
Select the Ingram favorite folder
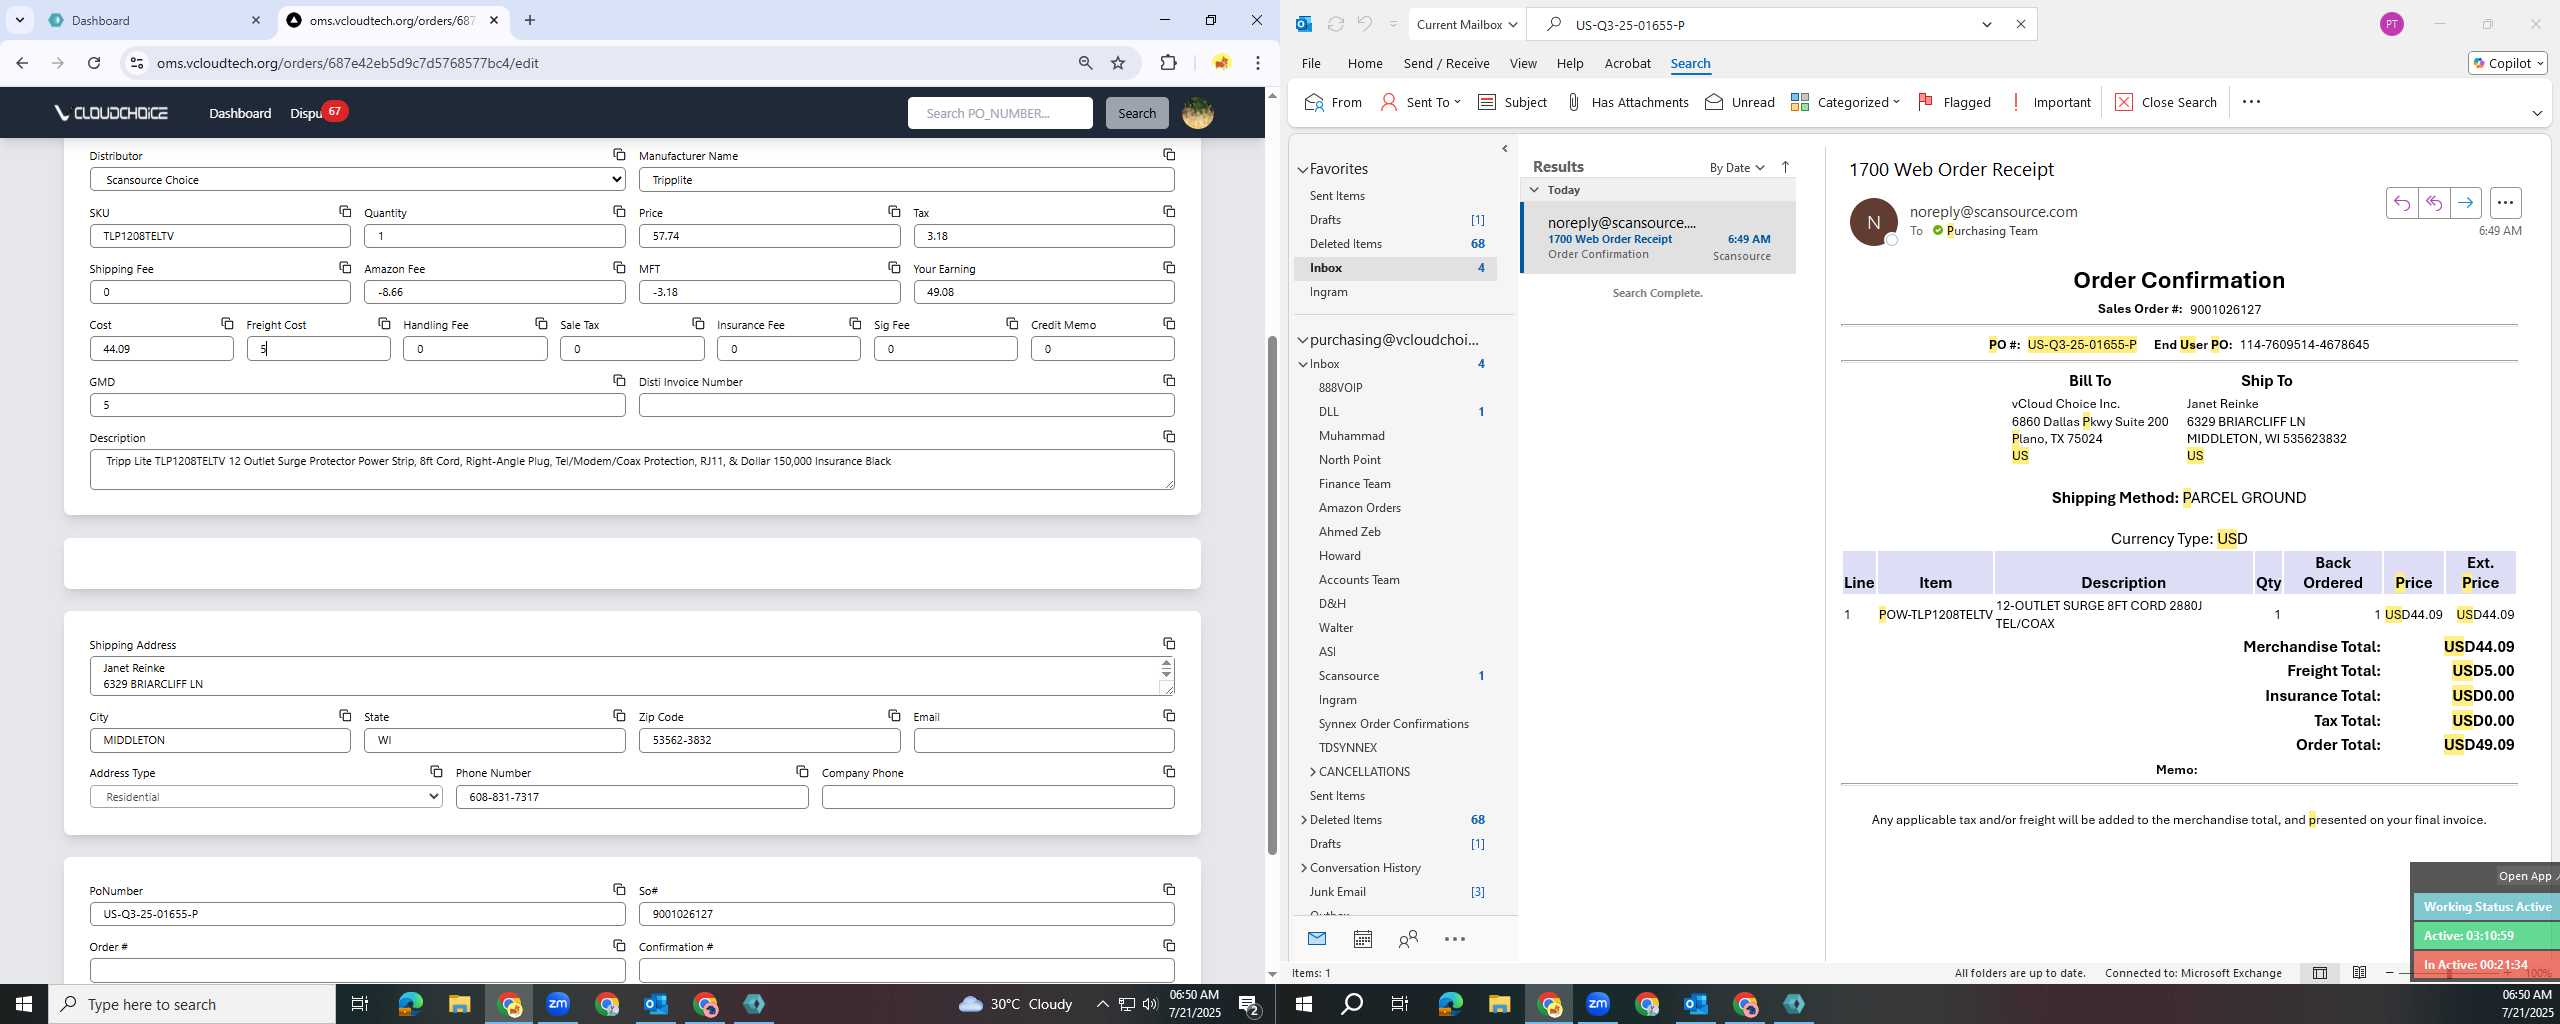click(x=1328, y=291)
